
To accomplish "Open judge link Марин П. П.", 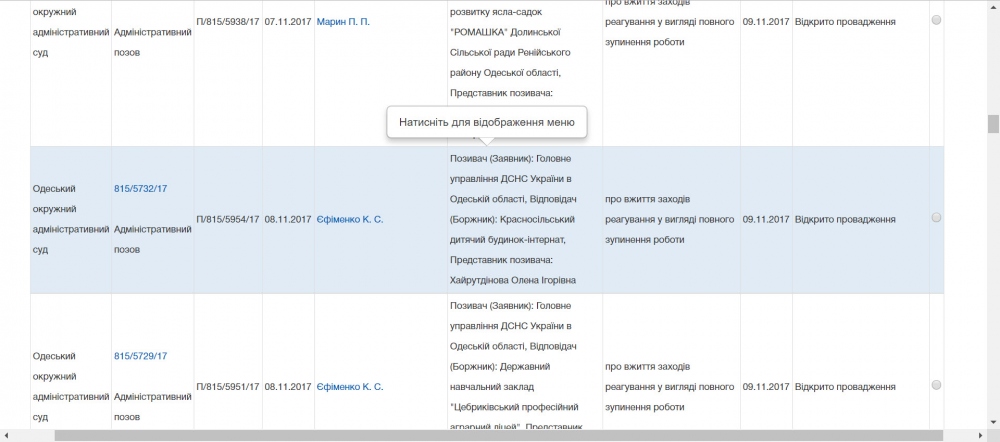I will (343, 21).
